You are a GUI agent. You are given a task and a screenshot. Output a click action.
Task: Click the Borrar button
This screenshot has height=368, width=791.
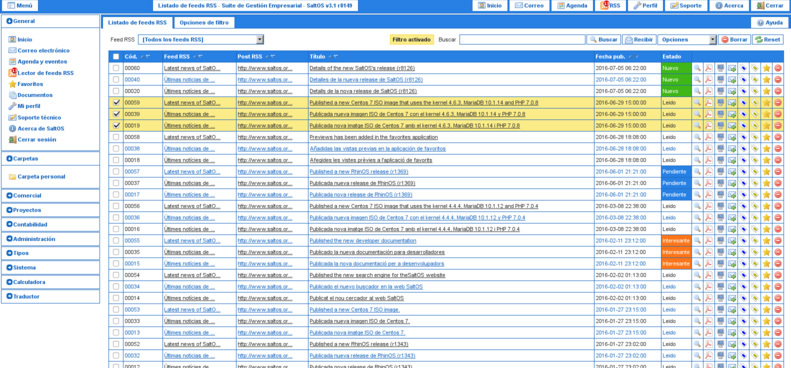[x=734, y=39]
